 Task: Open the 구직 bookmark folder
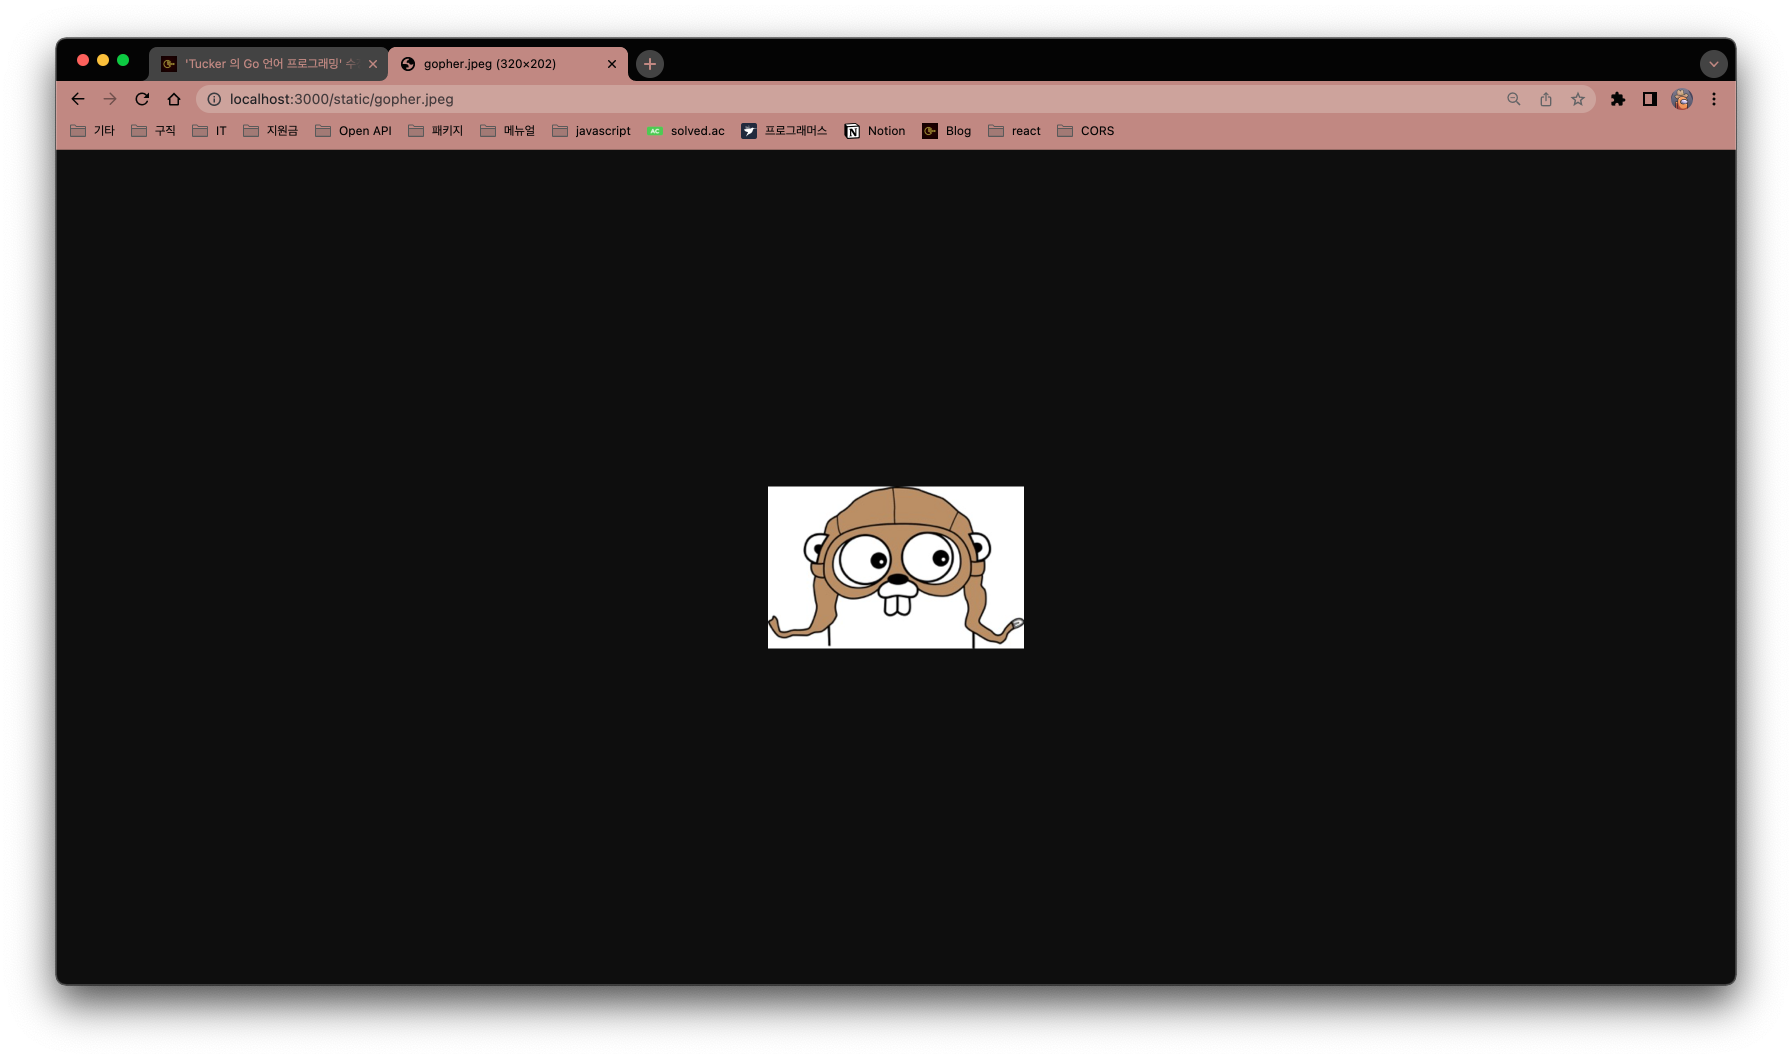153,131
